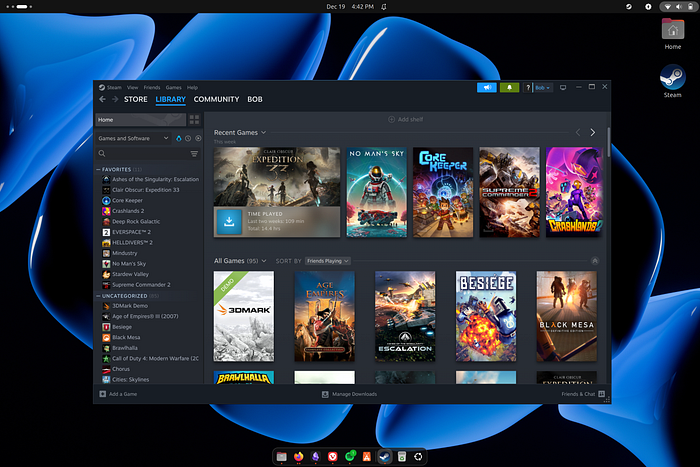Open the App Center in dock
Viewport: 700px width, 467px height.
pos(367,456)
